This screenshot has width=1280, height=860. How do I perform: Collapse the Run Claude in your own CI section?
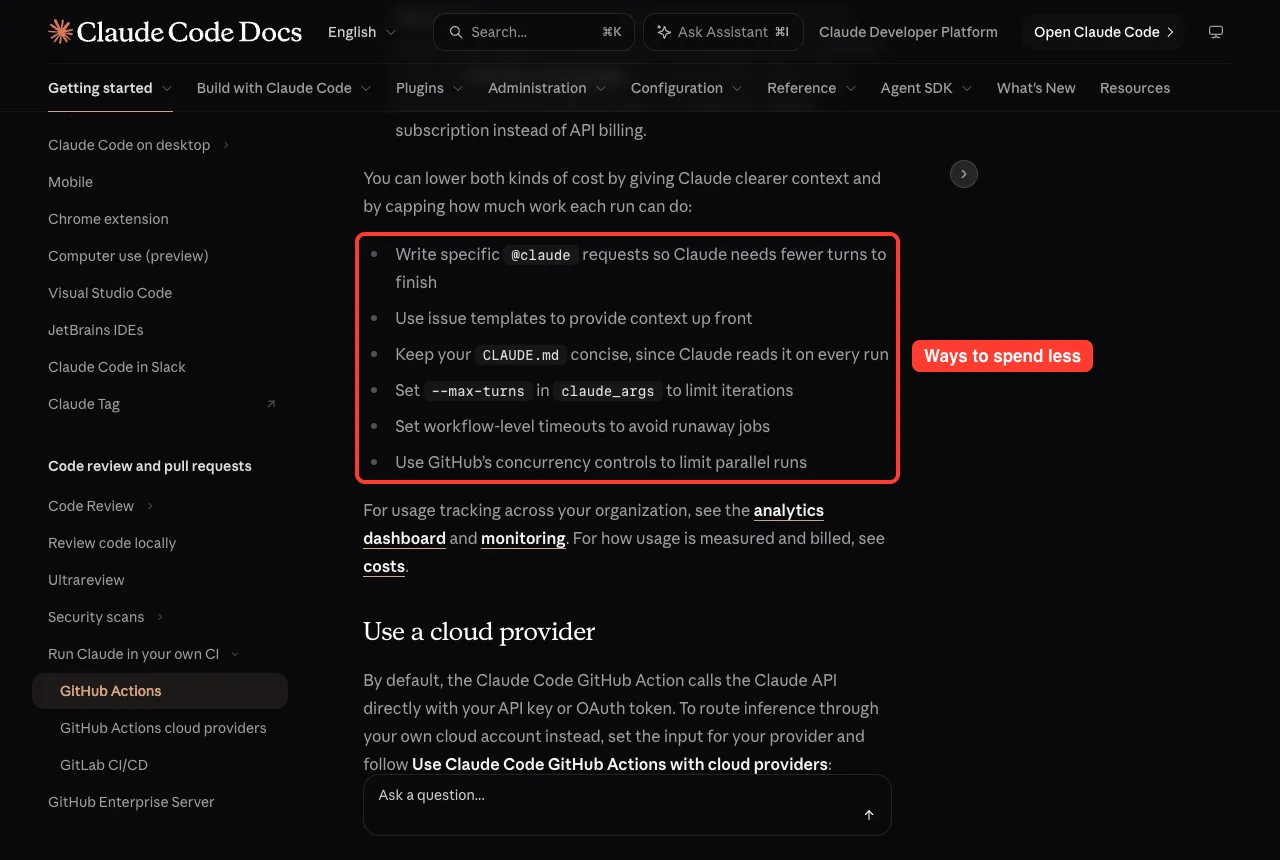144,654
